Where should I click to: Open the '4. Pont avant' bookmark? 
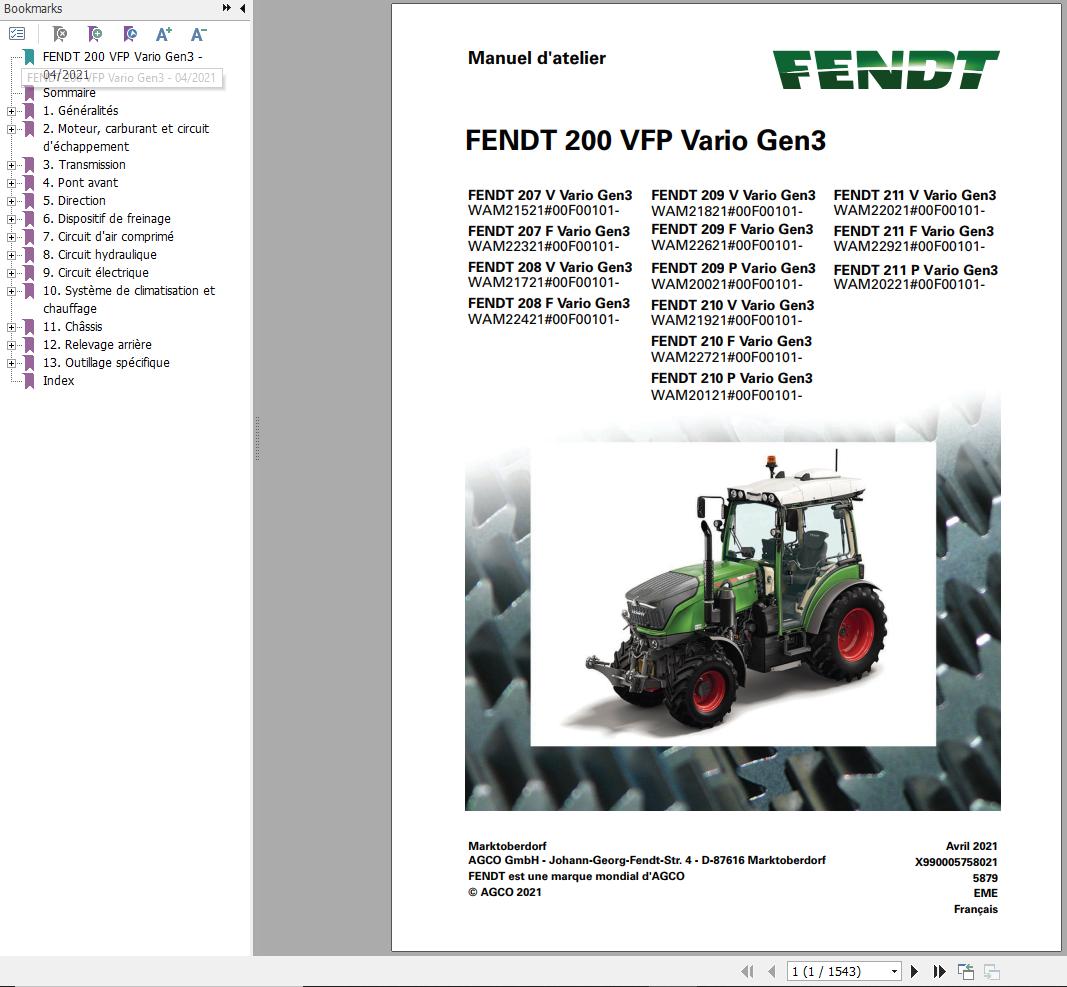pyautogui.click(x=80, y=182)
